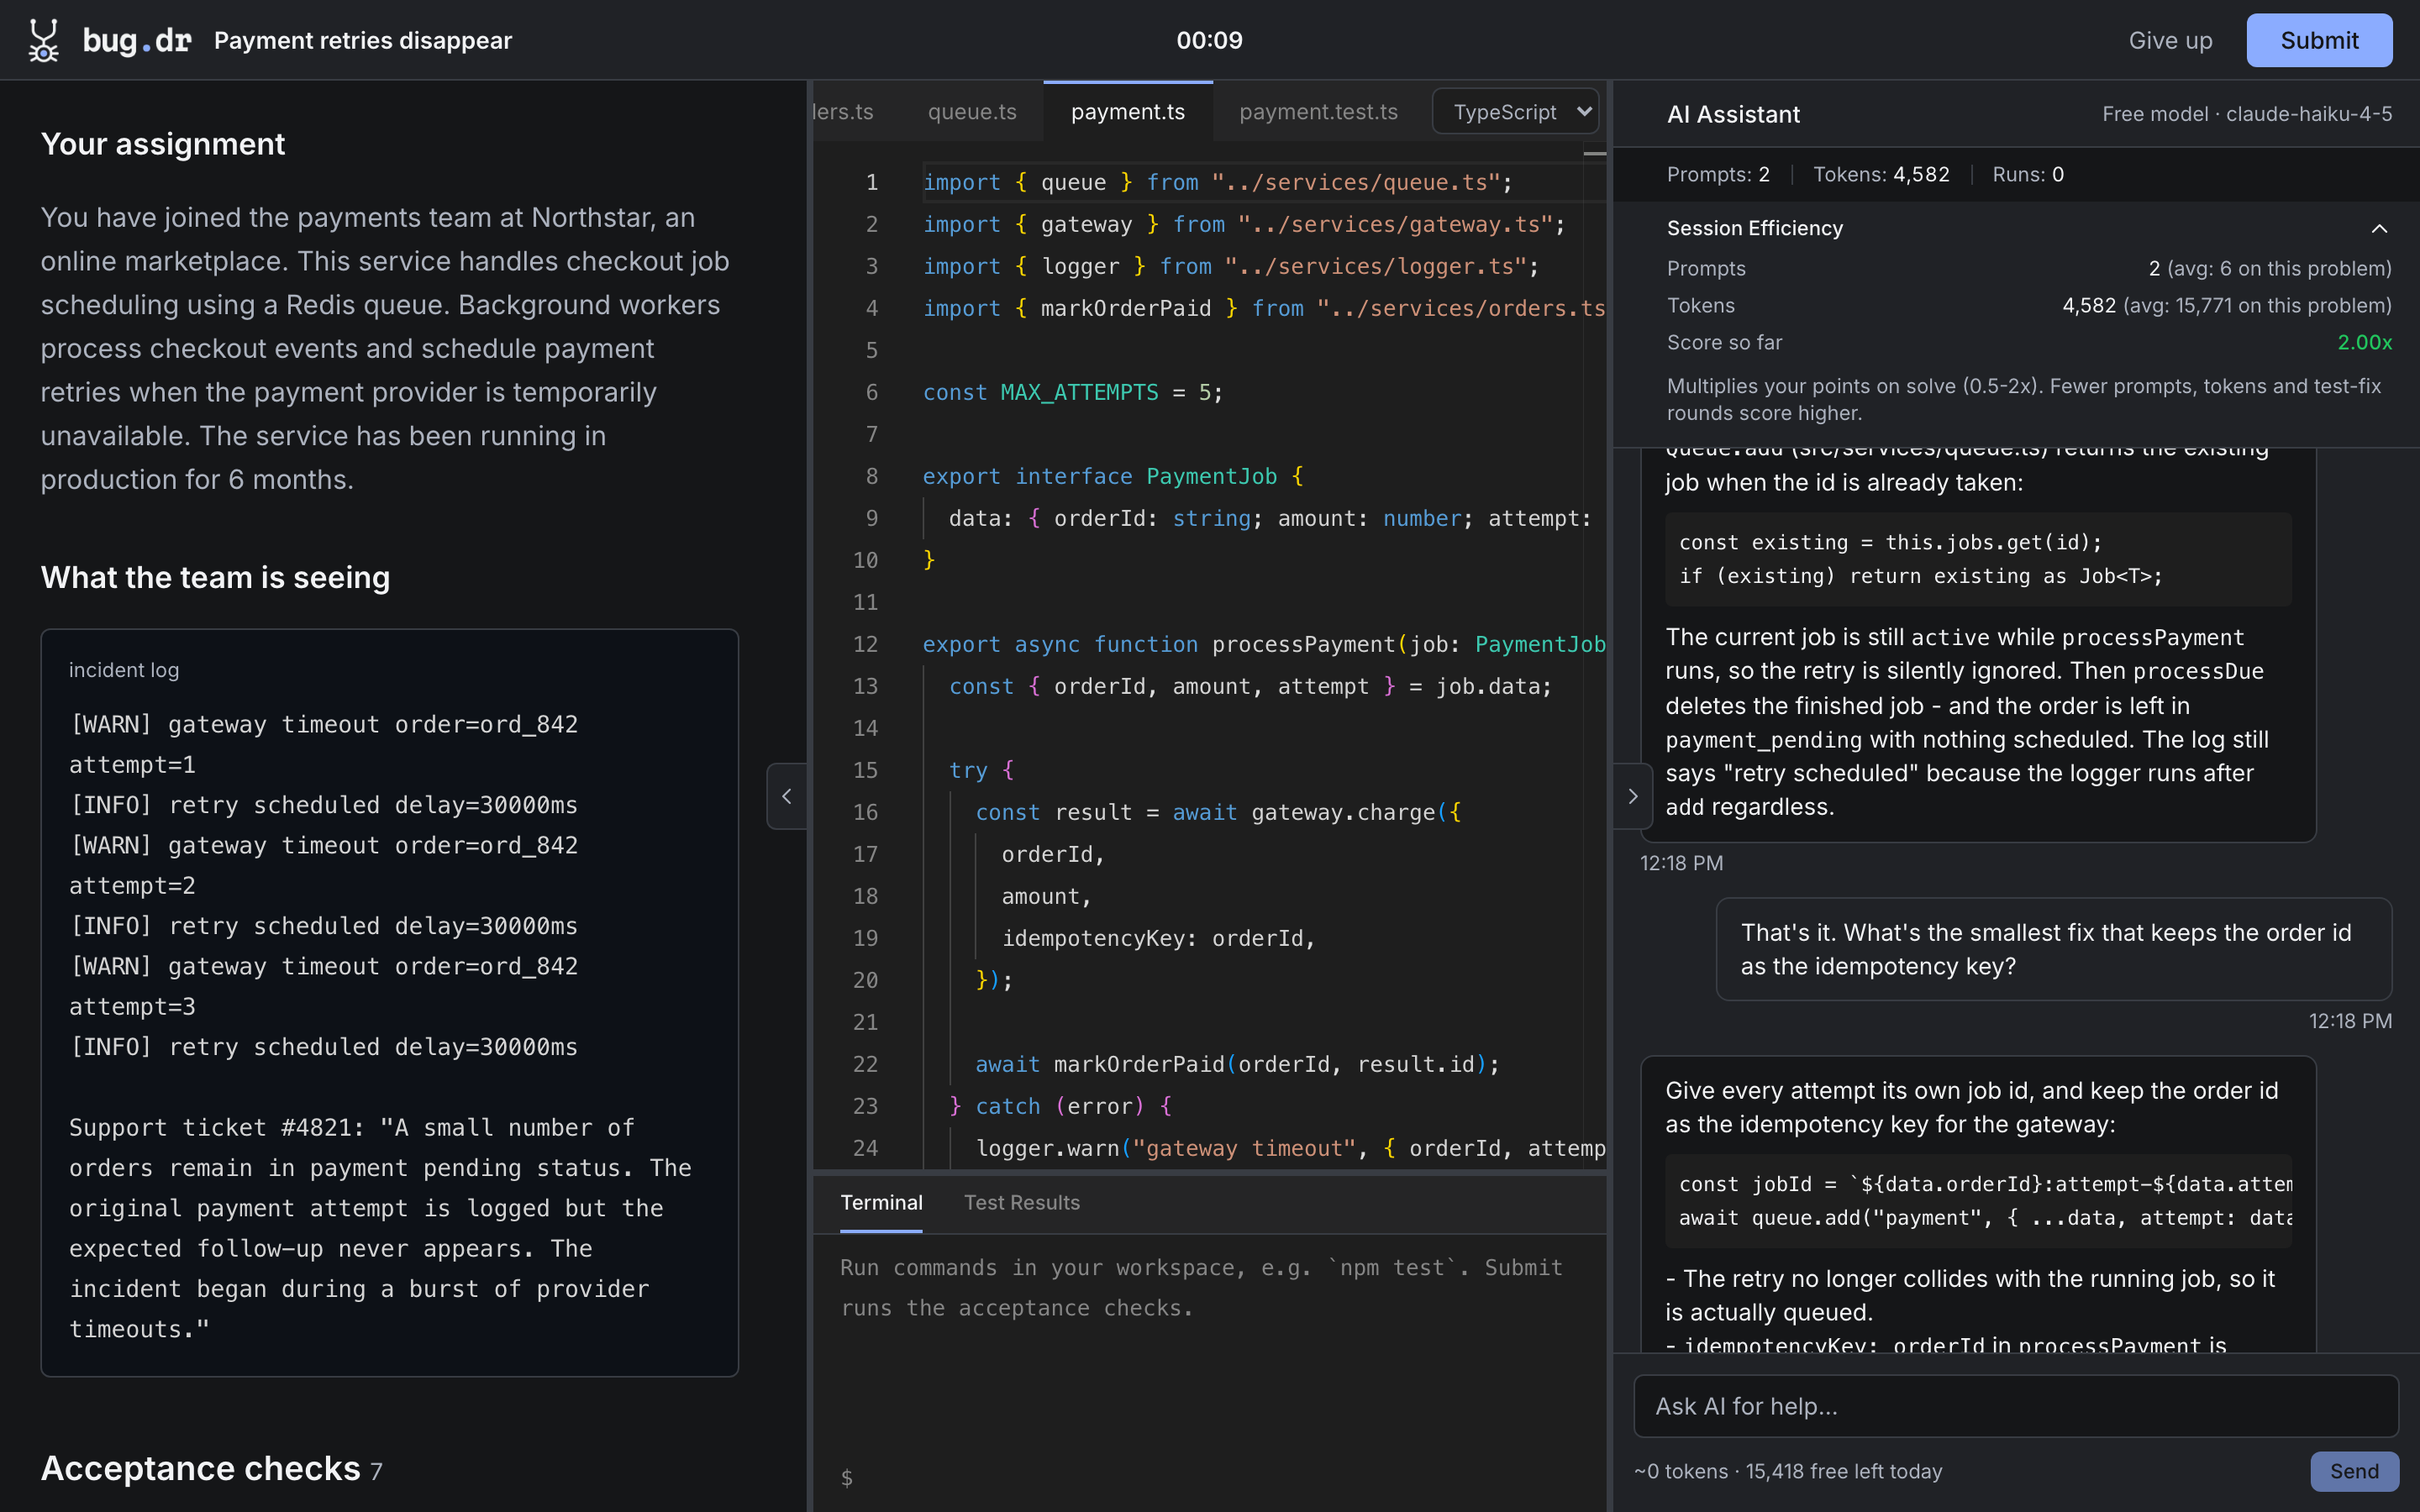Click the 'AI Assistant' panel title
This screenshot has width=2420, height=1512.
(1733, 114)
